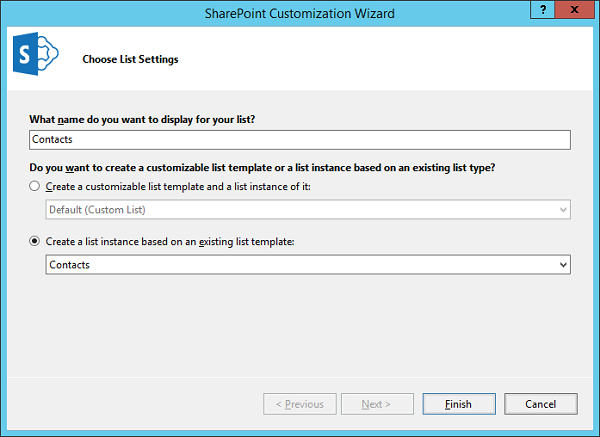
Task: Click the list display name text field
Action: pos(300,140)
